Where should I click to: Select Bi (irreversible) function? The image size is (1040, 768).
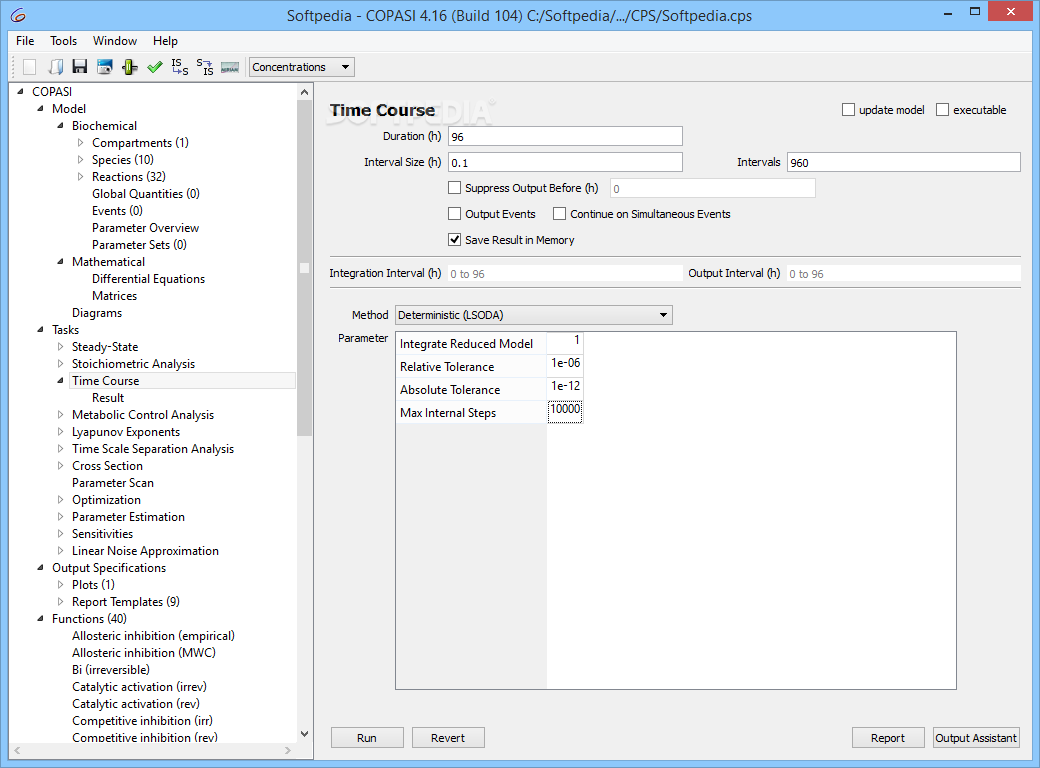pyautogui.click(x=111, y=670)
